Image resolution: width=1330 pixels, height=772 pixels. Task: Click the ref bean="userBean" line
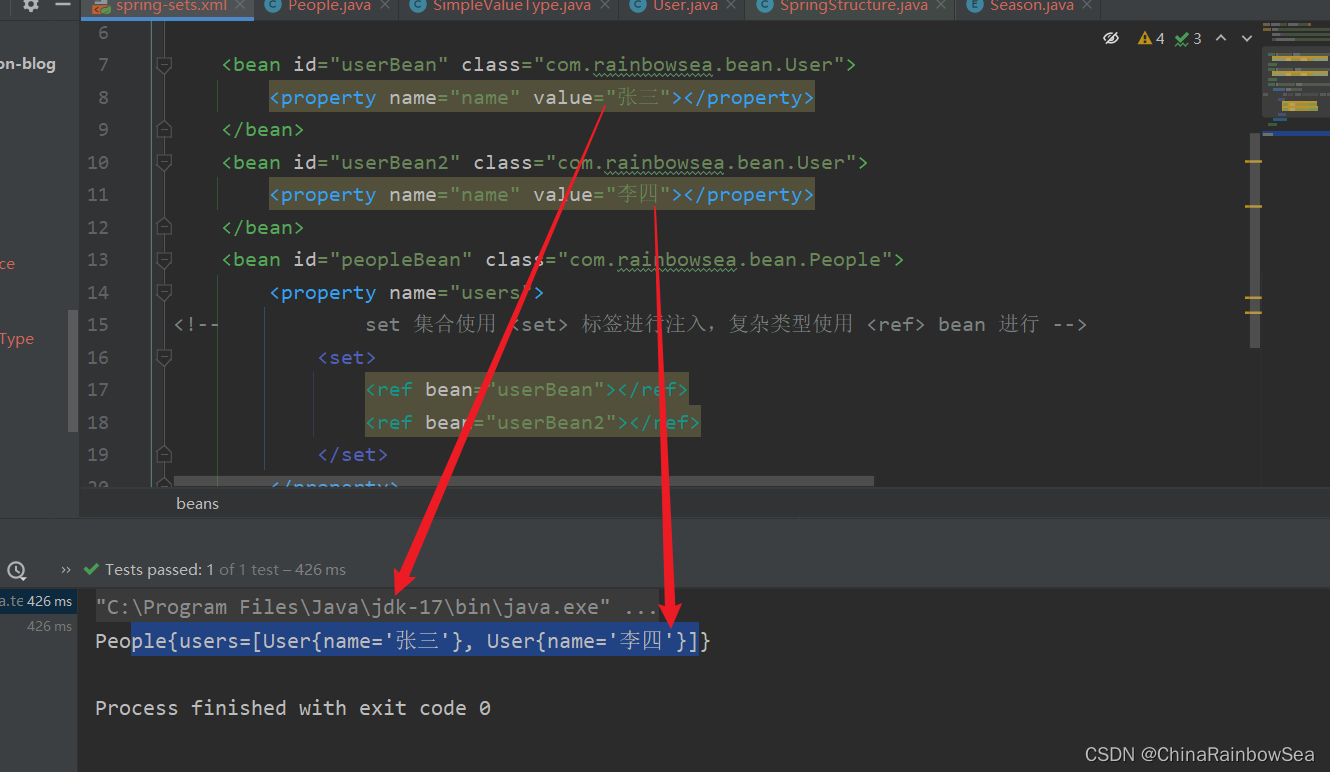[527, 390]
